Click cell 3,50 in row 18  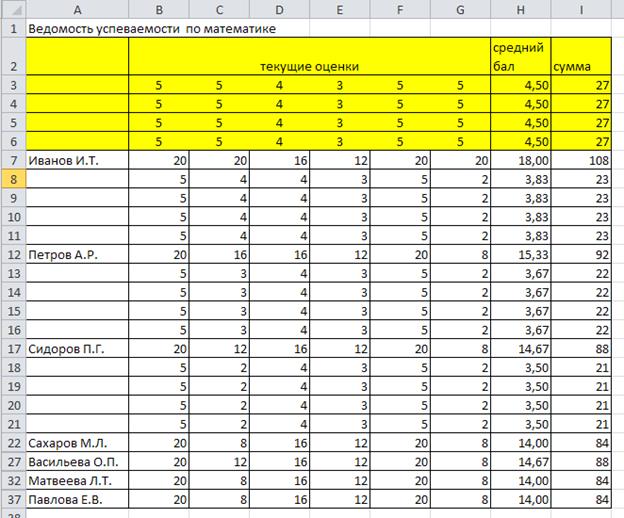521,368
